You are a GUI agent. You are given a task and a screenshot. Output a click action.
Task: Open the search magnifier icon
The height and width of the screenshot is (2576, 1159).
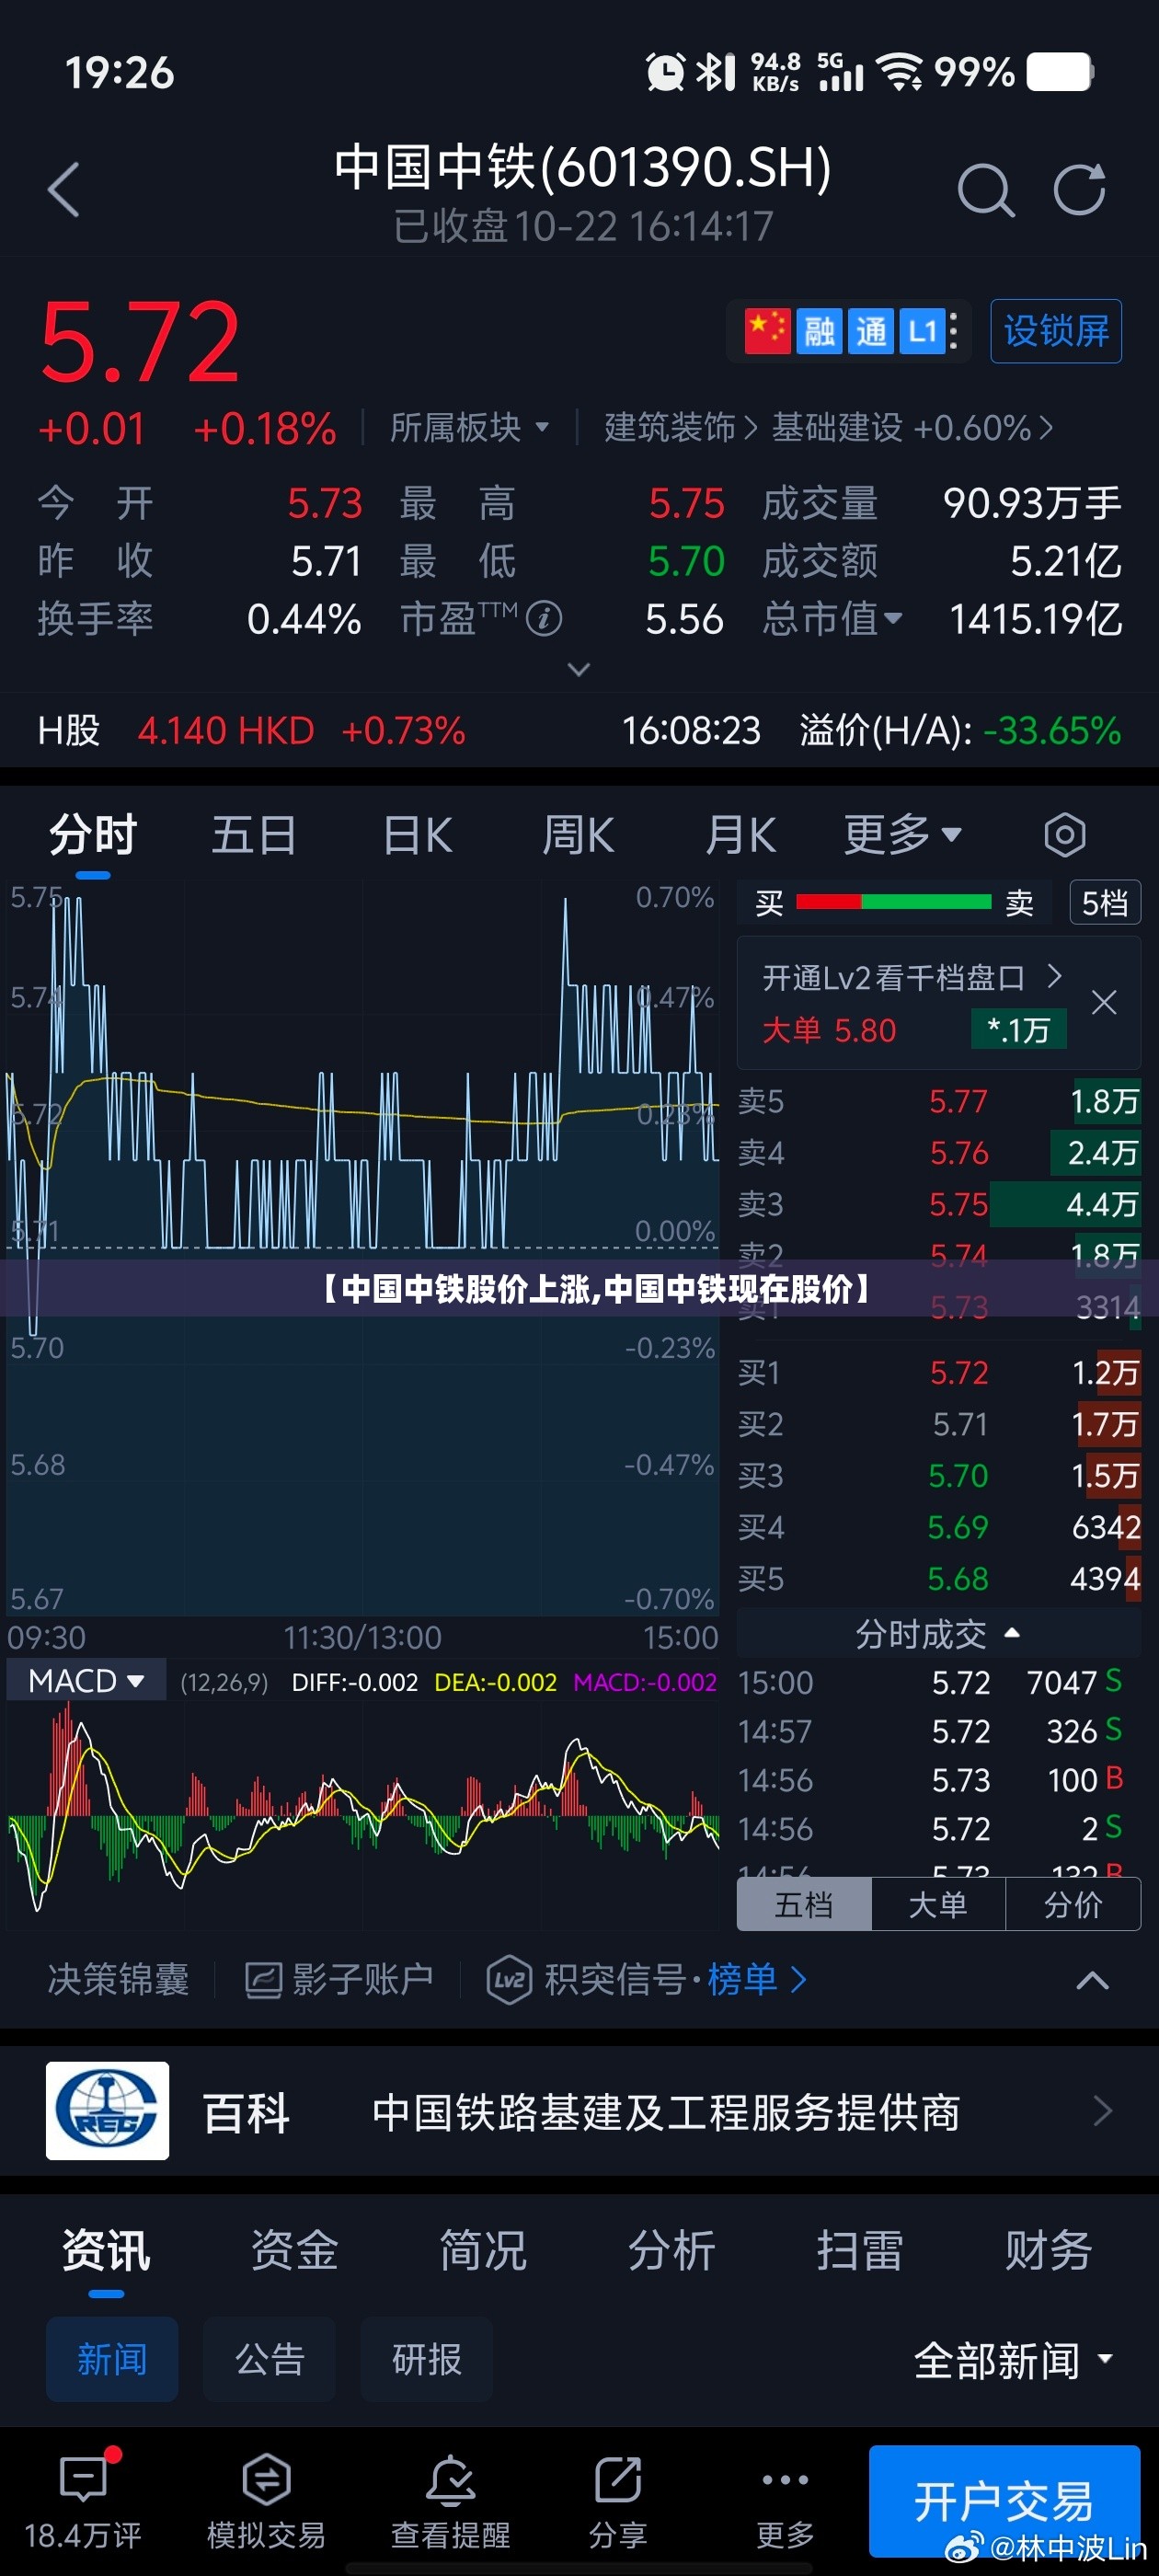coord(986,189)
